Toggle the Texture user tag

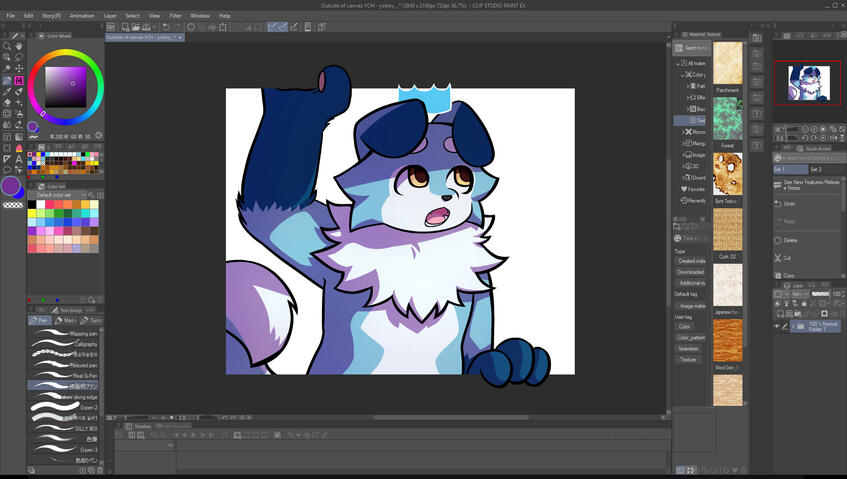(x=688, y=360)
